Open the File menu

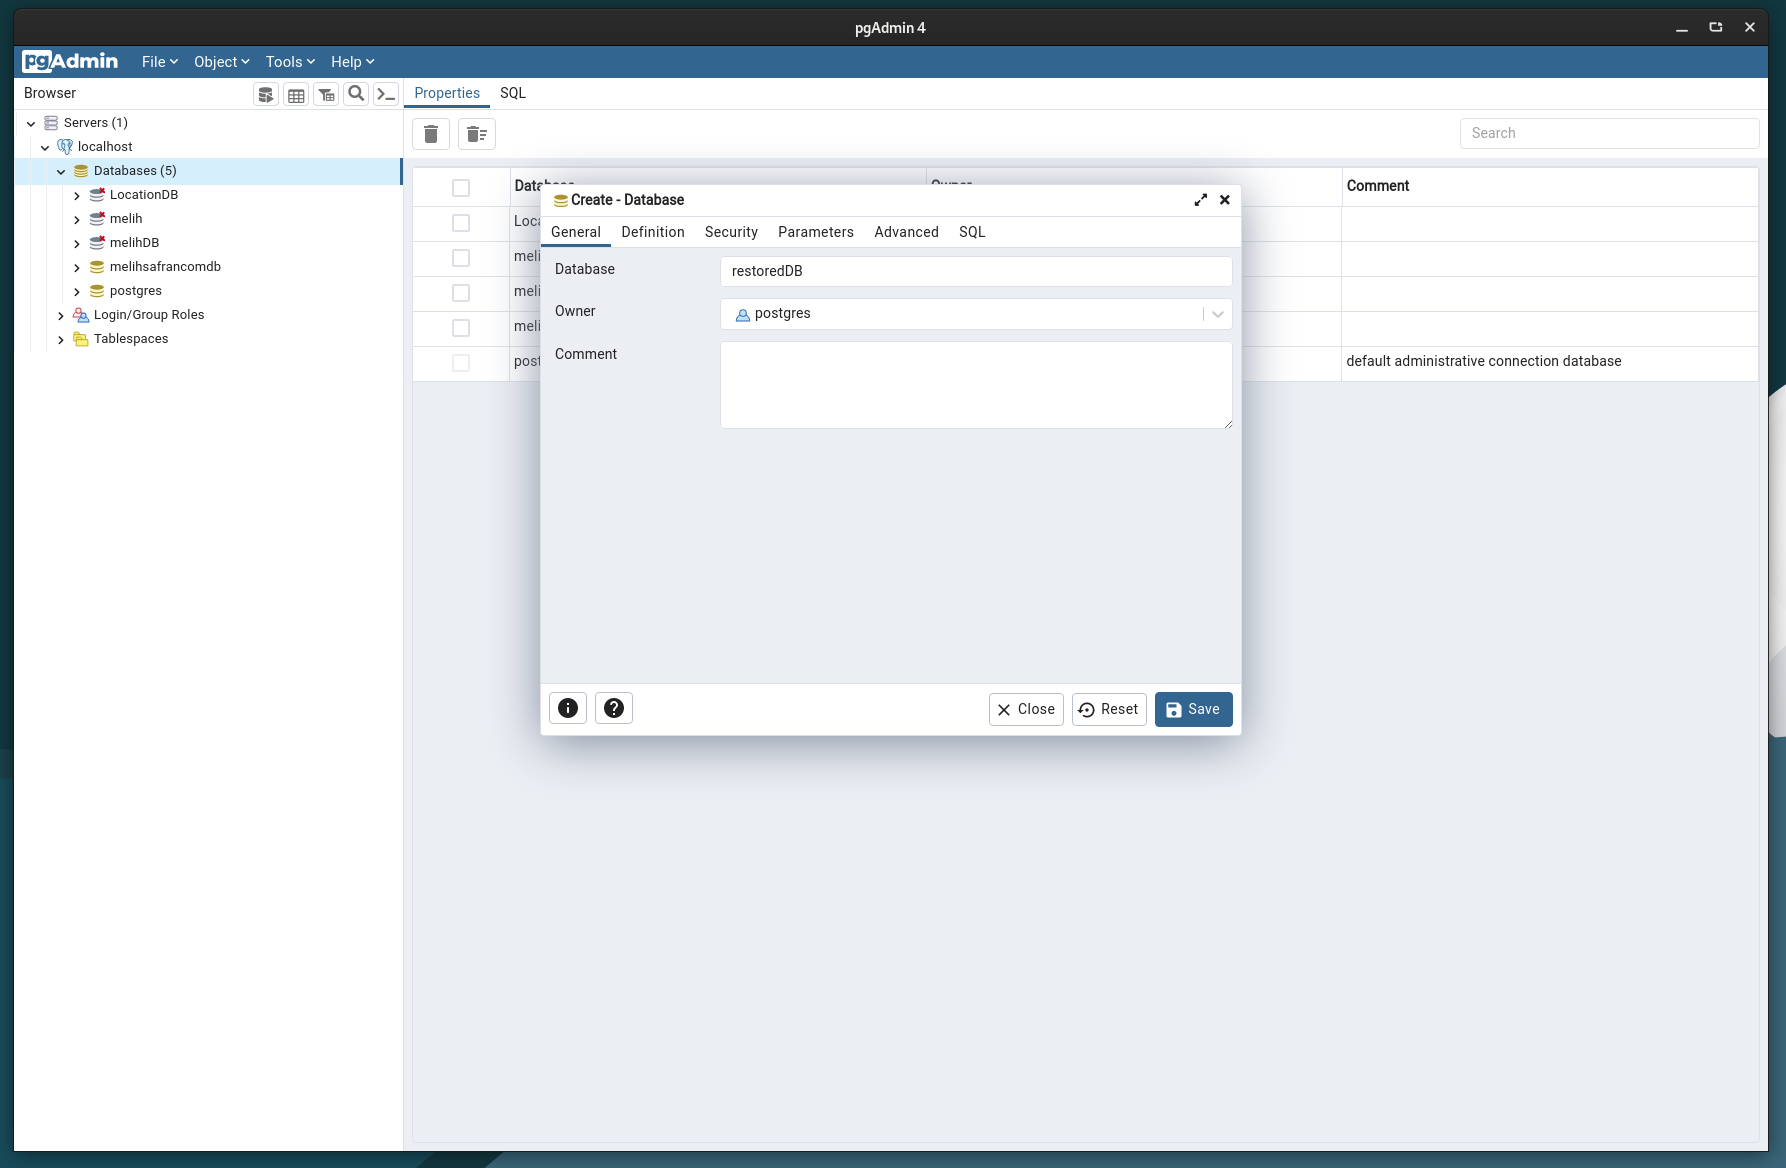click(160, 62)
